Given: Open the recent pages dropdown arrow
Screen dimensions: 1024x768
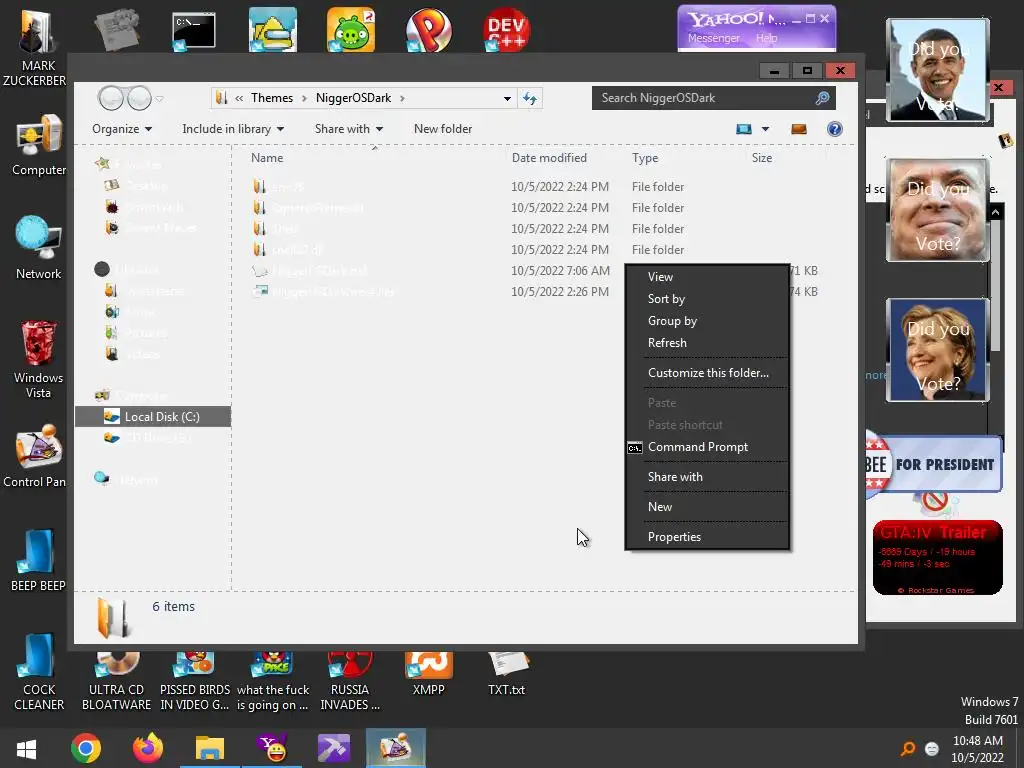Looking at the screenshot, I should [160, 99].
